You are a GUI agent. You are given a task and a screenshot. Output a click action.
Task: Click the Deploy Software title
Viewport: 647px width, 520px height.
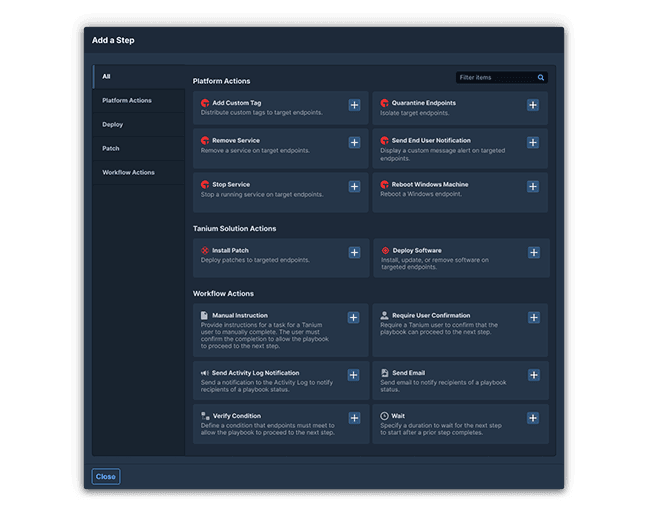click(417, 250)
